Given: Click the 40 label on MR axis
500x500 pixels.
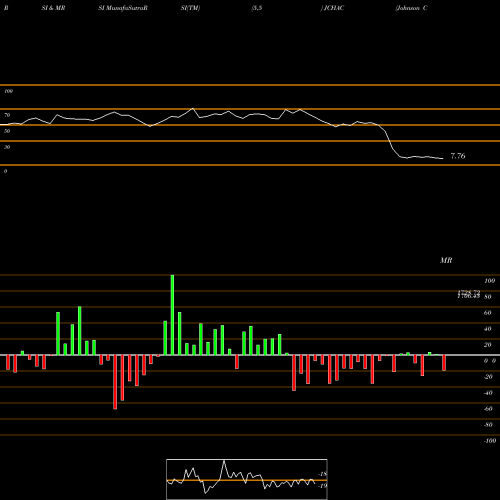Looking at the screenshot, I should pyautogui.click(x=488, y=329).
